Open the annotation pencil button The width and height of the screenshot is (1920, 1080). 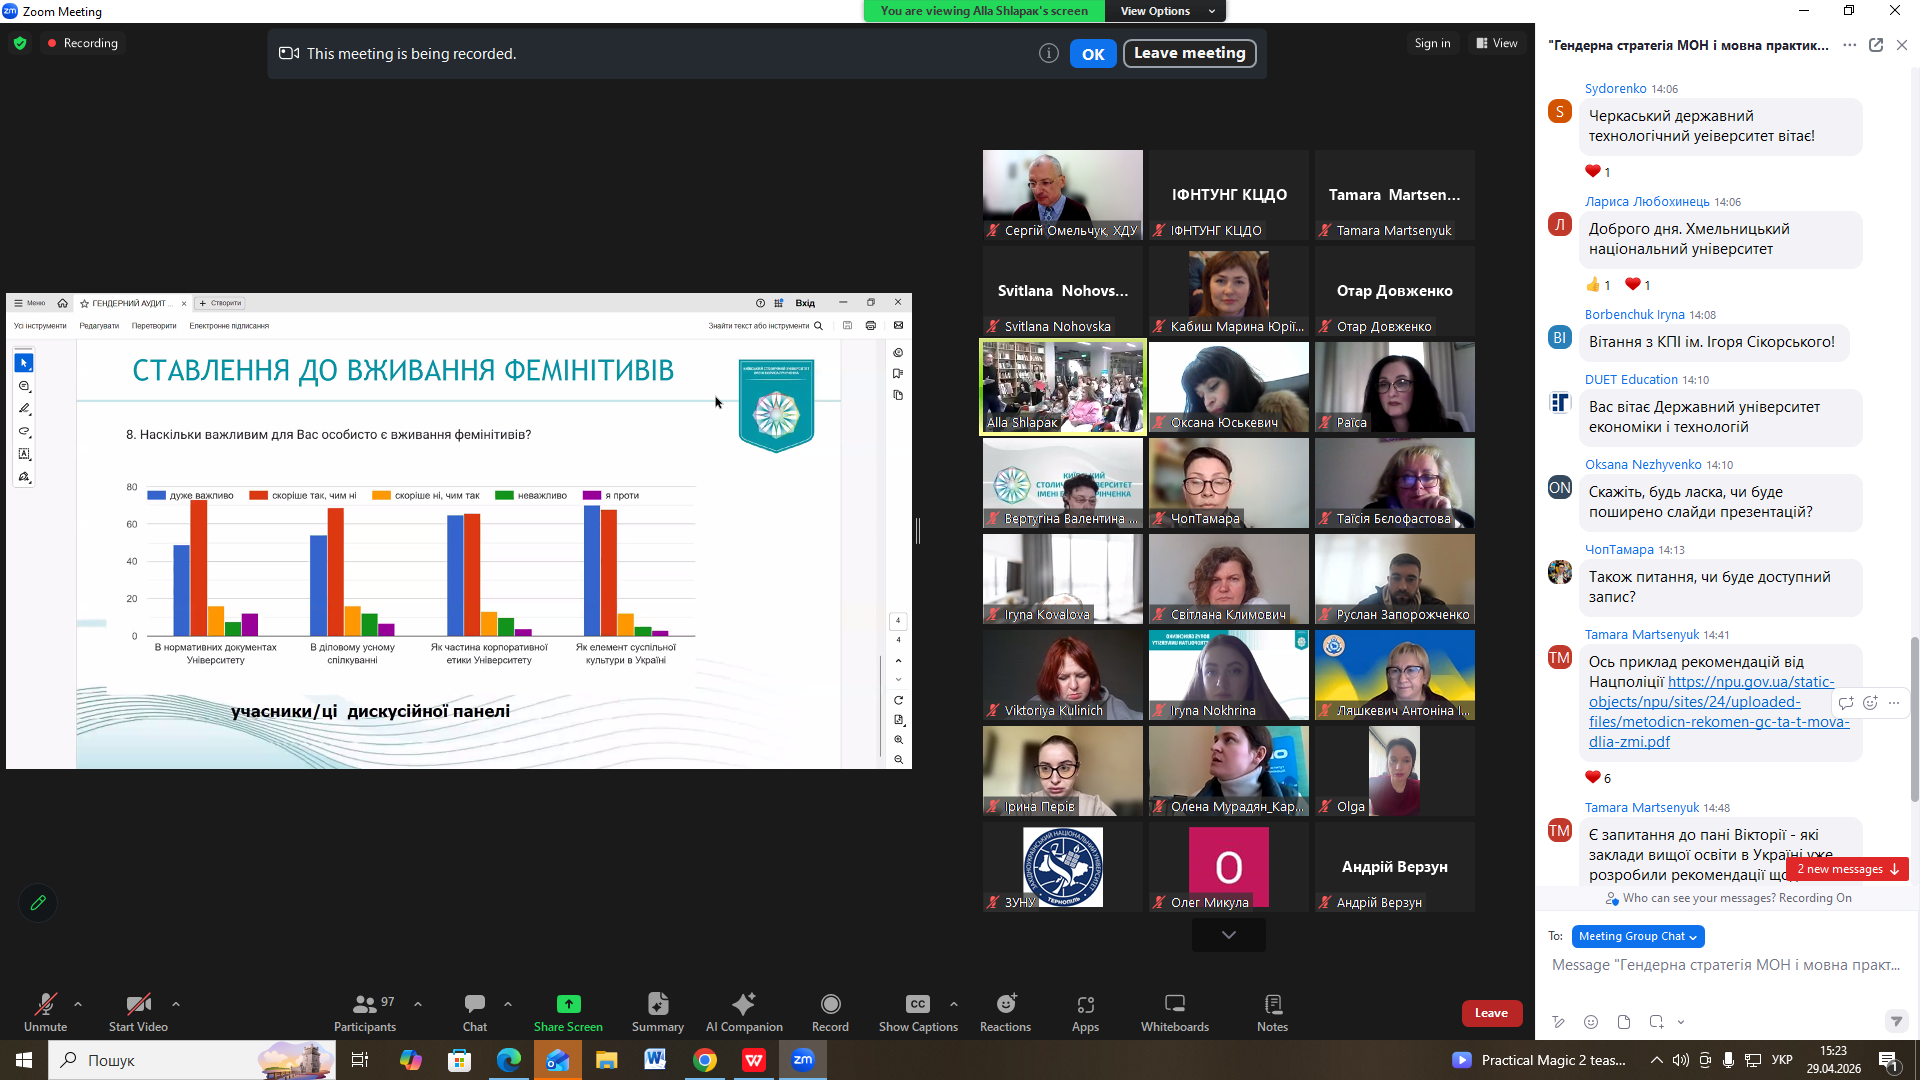(x=38, y=903)
